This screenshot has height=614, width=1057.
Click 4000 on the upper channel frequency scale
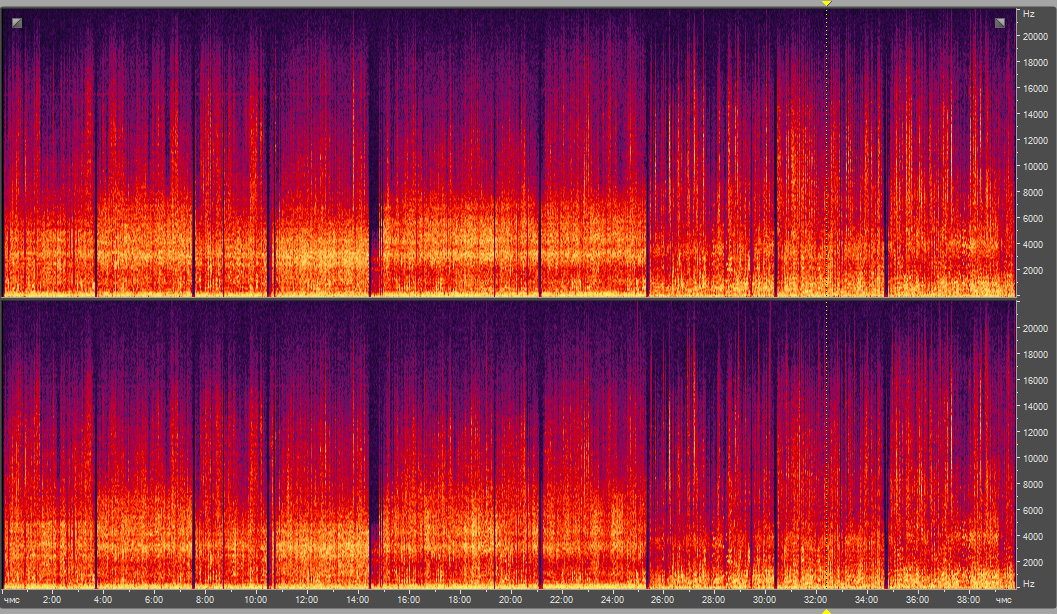1033,245
